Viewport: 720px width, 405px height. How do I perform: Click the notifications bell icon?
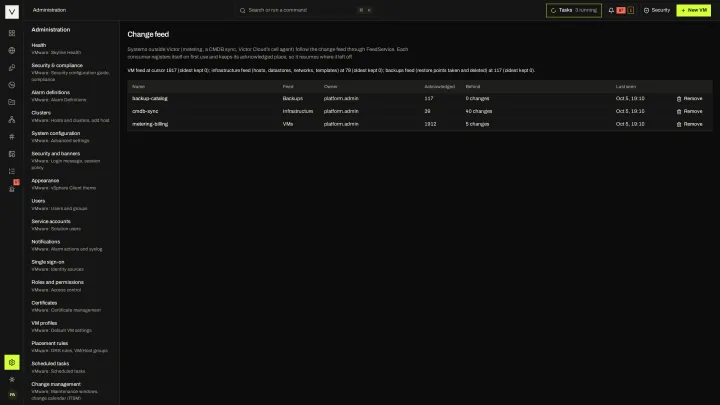point(611,10)
